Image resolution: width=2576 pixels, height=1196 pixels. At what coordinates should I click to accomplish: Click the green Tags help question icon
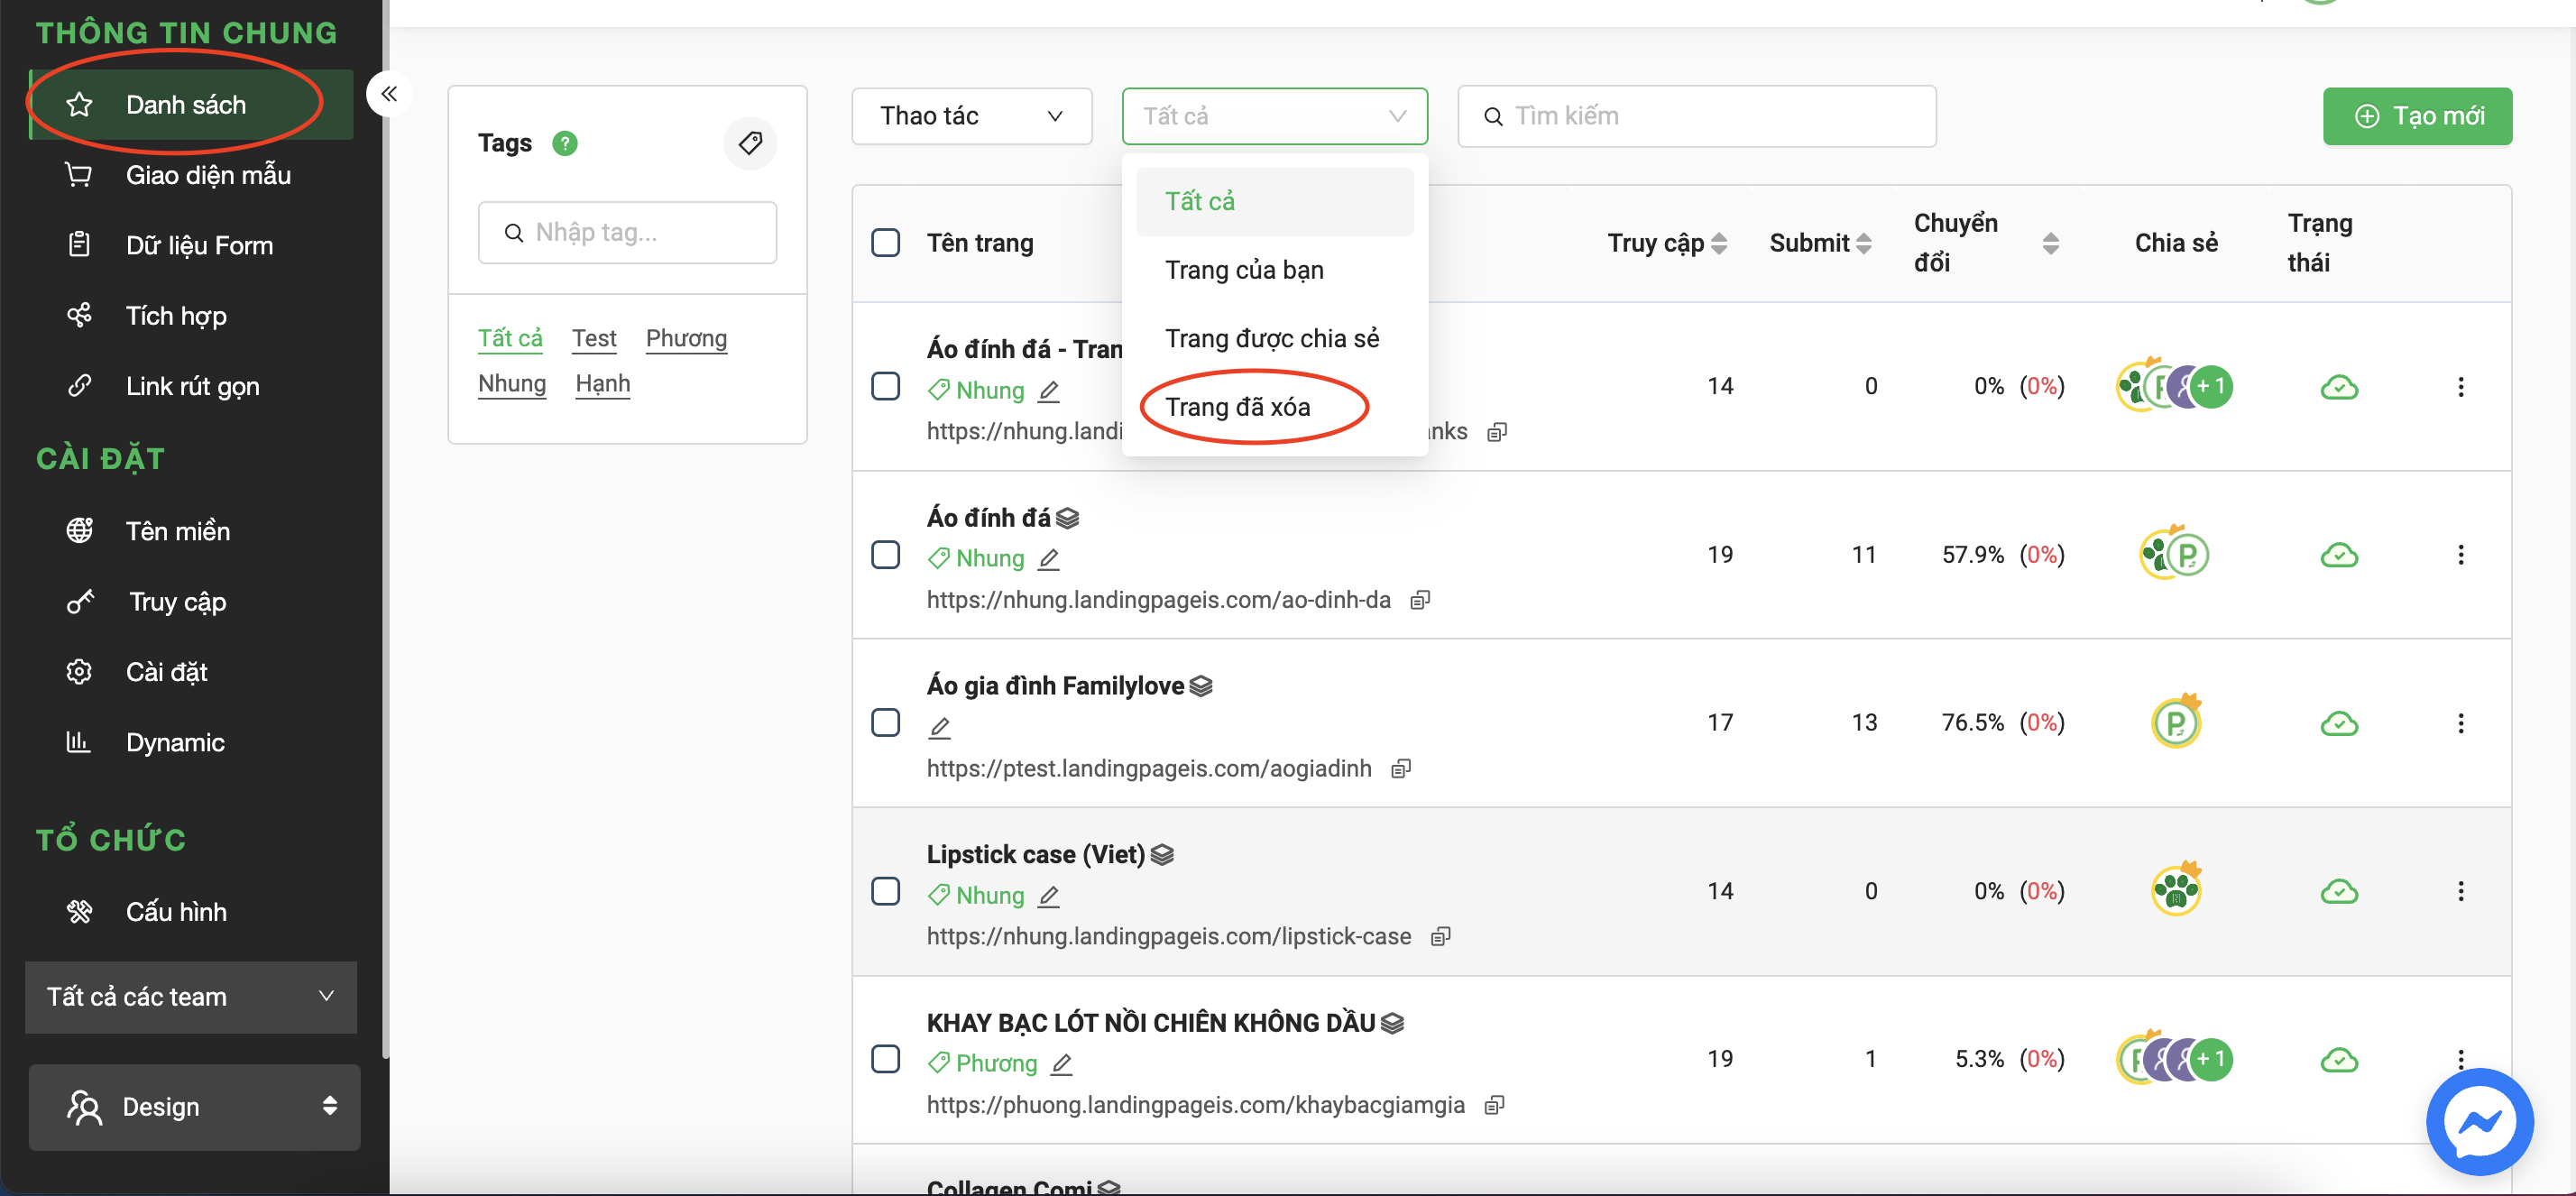click(x=565, y=144)
